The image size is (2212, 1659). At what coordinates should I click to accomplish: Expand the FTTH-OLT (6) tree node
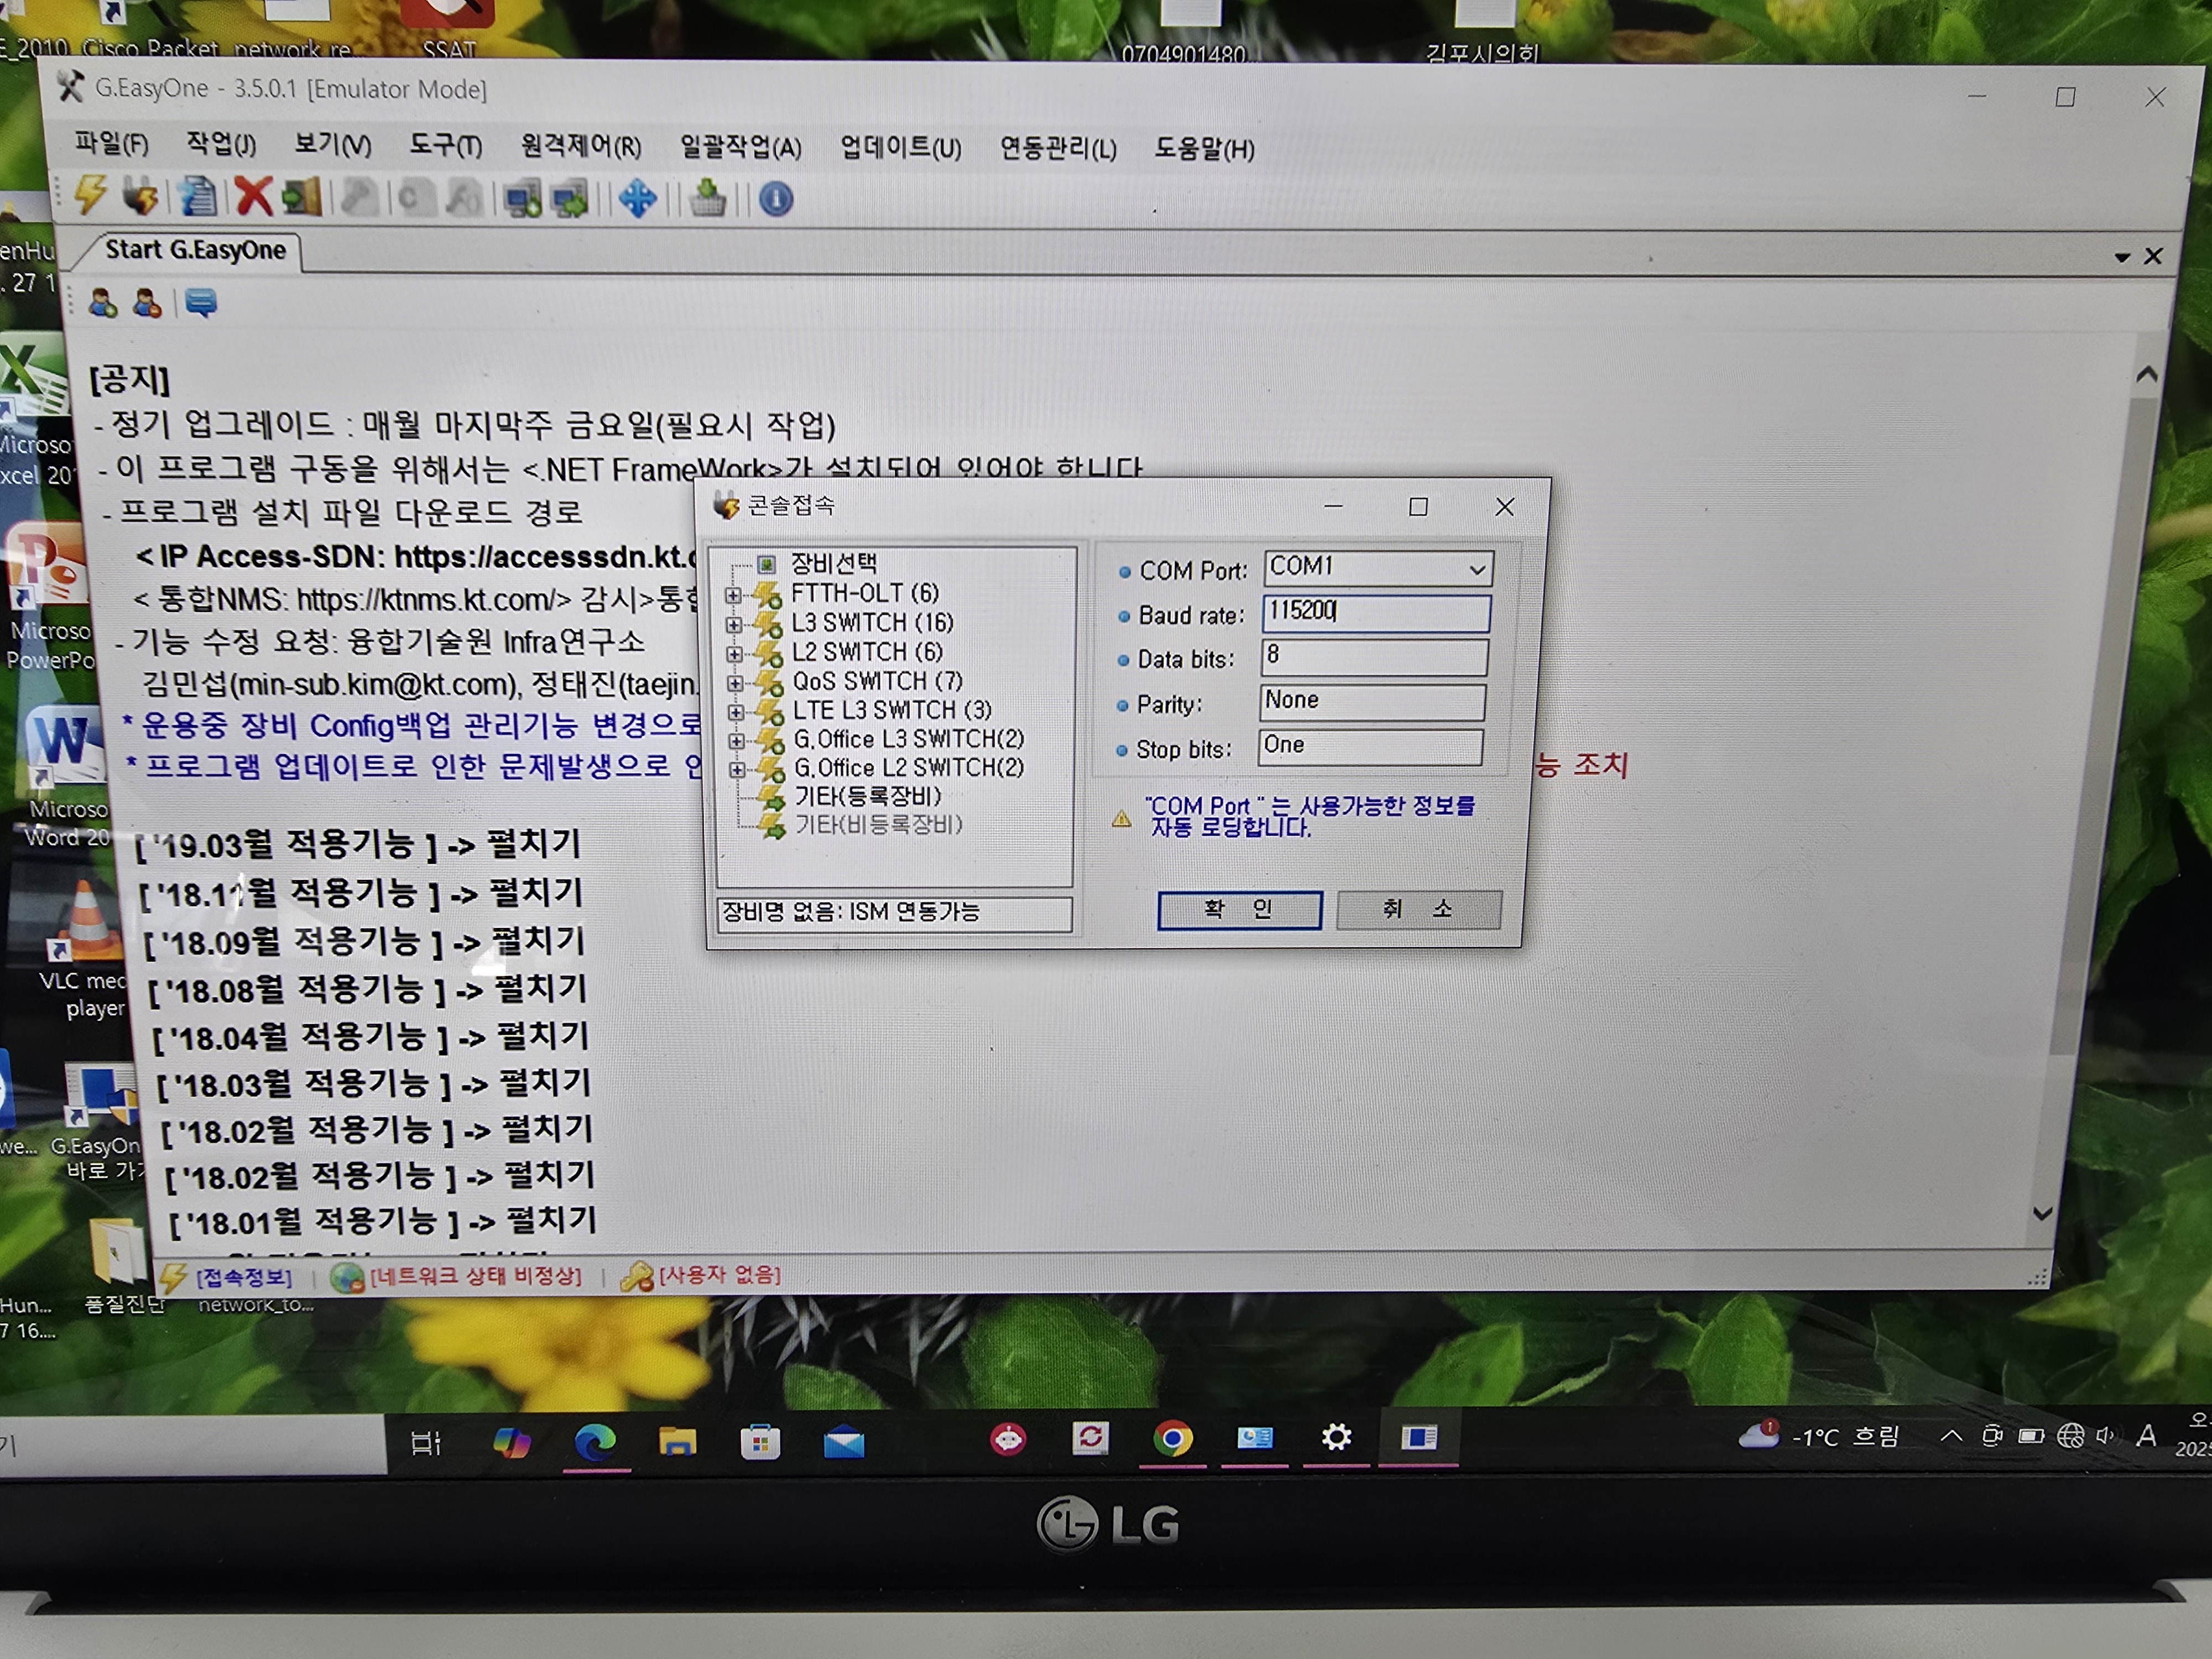pos(733,595)
